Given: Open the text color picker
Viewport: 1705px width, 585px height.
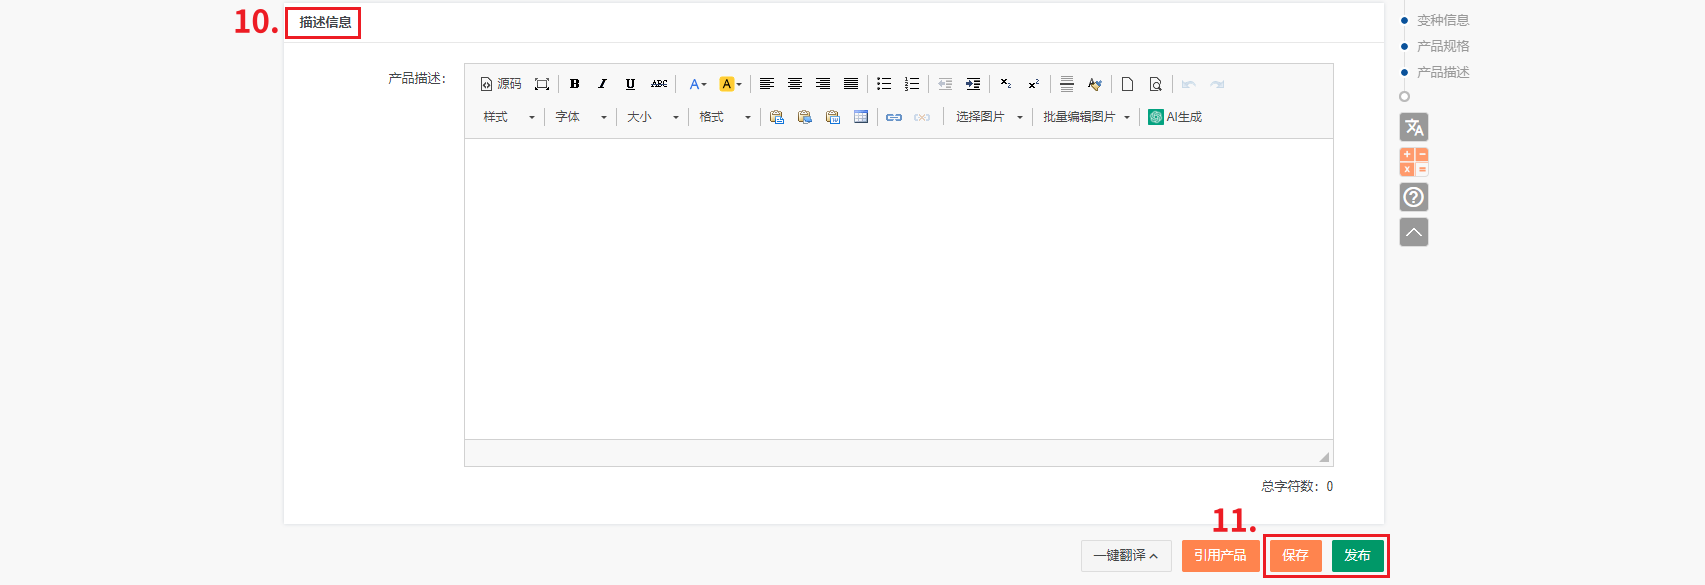Looking at the screenshot, I should [698, 84].
